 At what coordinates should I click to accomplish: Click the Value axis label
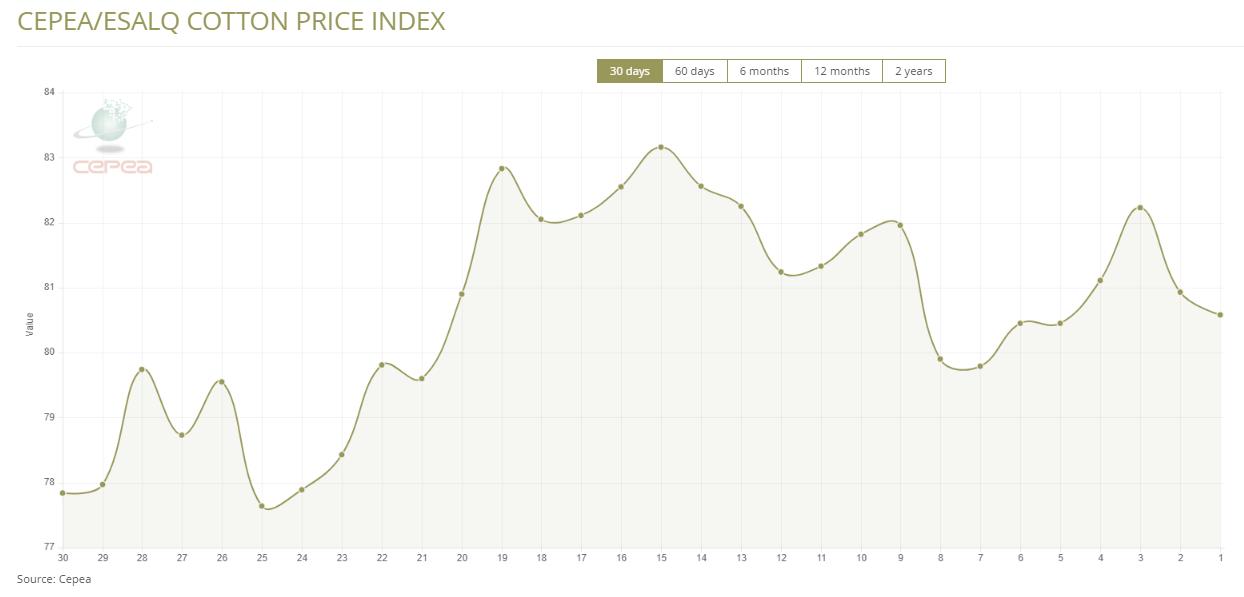(29, 323)
